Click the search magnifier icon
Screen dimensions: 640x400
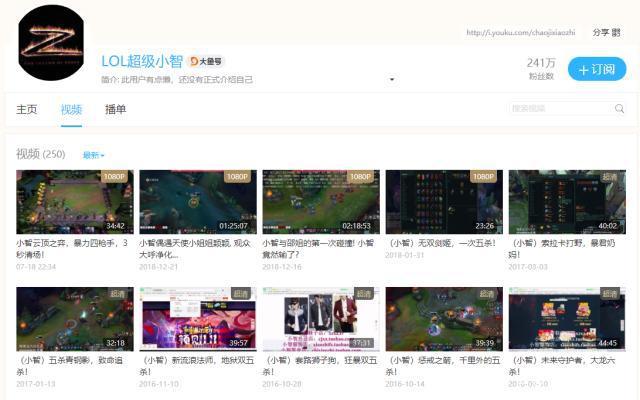click(x=619, y=109)
